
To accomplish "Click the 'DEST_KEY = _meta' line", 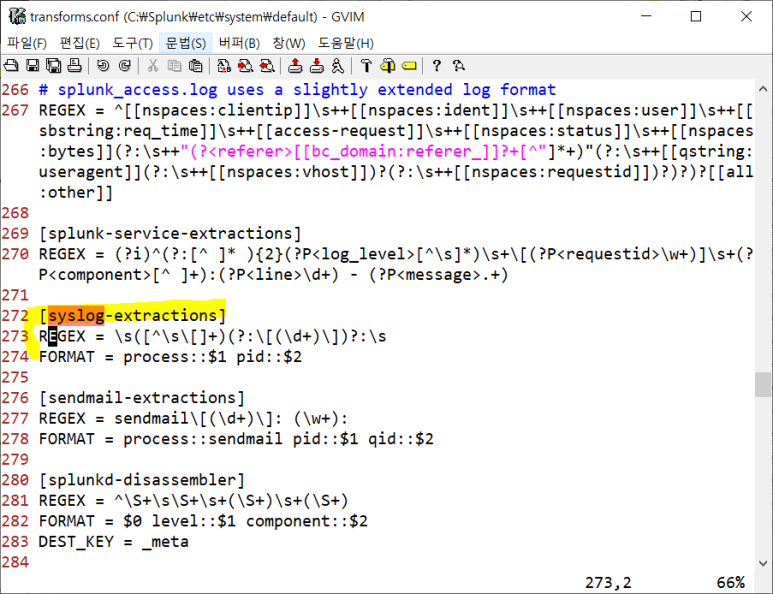I will click(x=114, y=542).
